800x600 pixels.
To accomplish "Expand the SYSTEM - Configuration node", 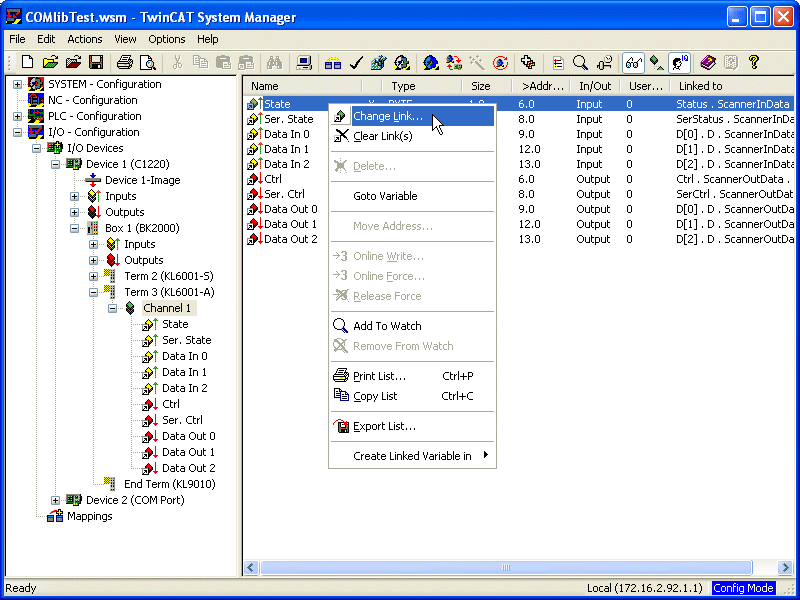I will point(17,84).
